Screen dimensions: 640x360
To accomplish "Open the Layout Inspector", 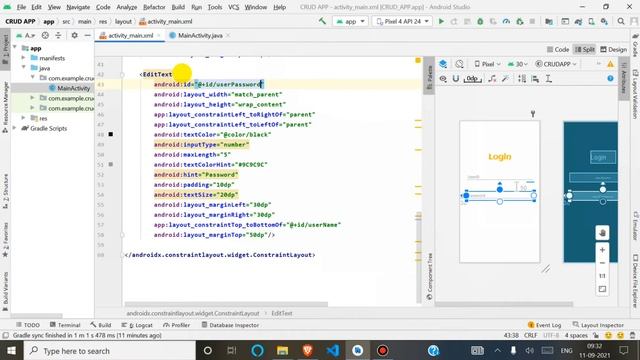I will pos(598,325).
